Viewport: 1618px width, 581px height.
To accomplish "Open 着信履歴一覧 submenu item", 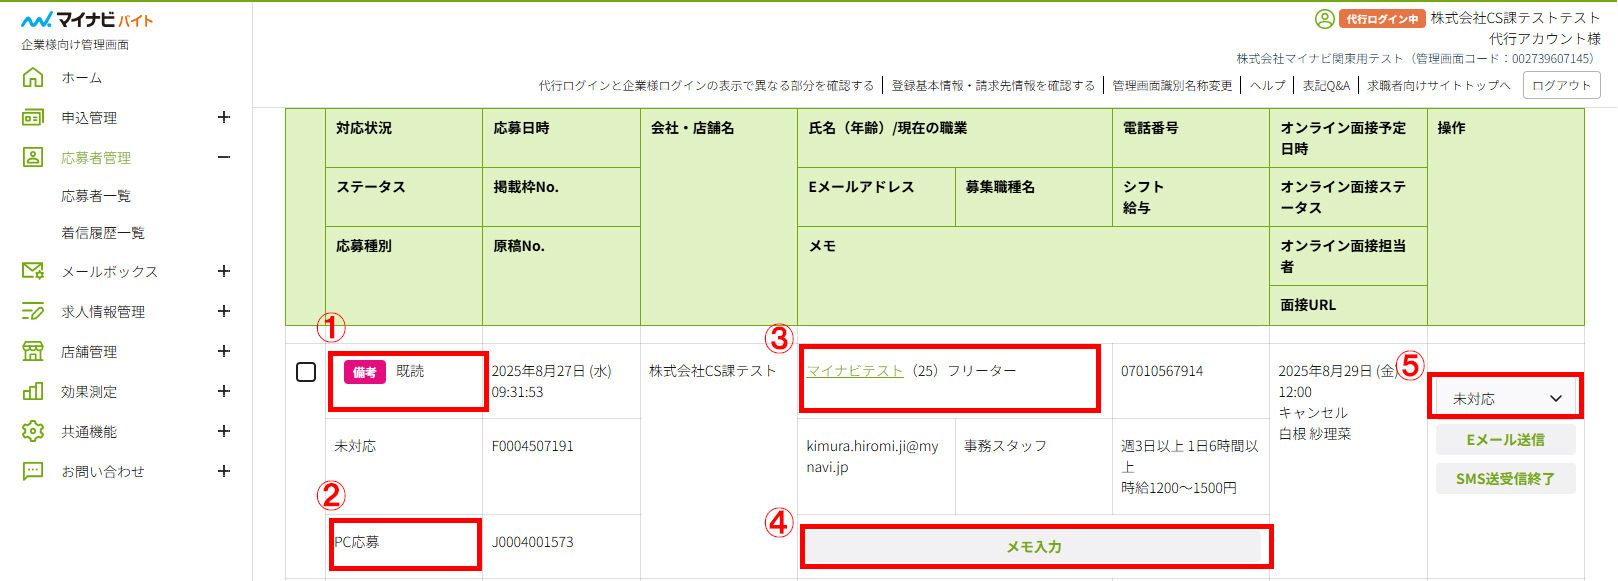I will pos(103,233).
